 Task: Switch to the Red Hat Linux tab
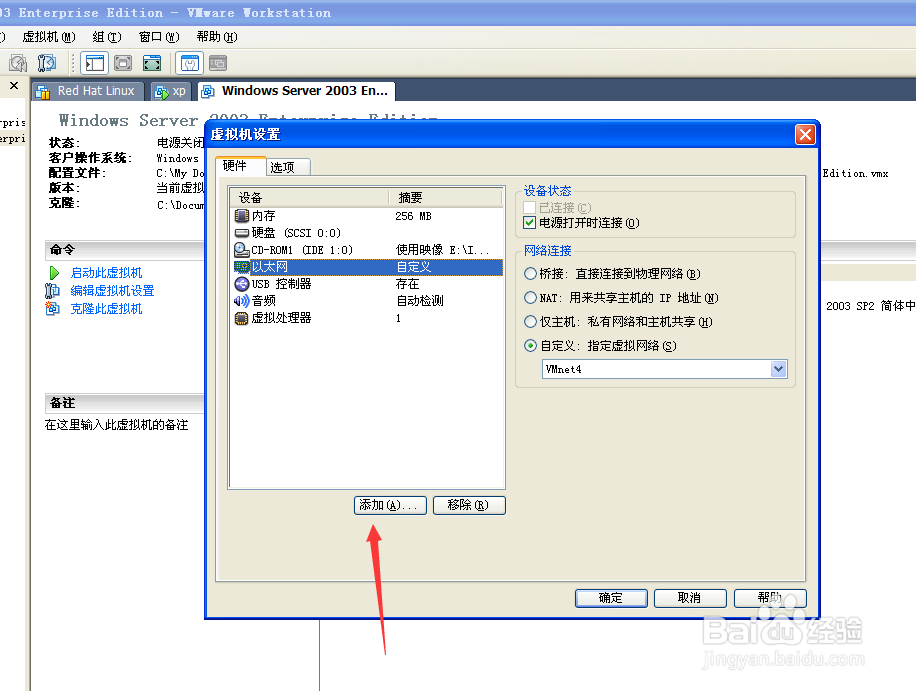coord(86,91)
